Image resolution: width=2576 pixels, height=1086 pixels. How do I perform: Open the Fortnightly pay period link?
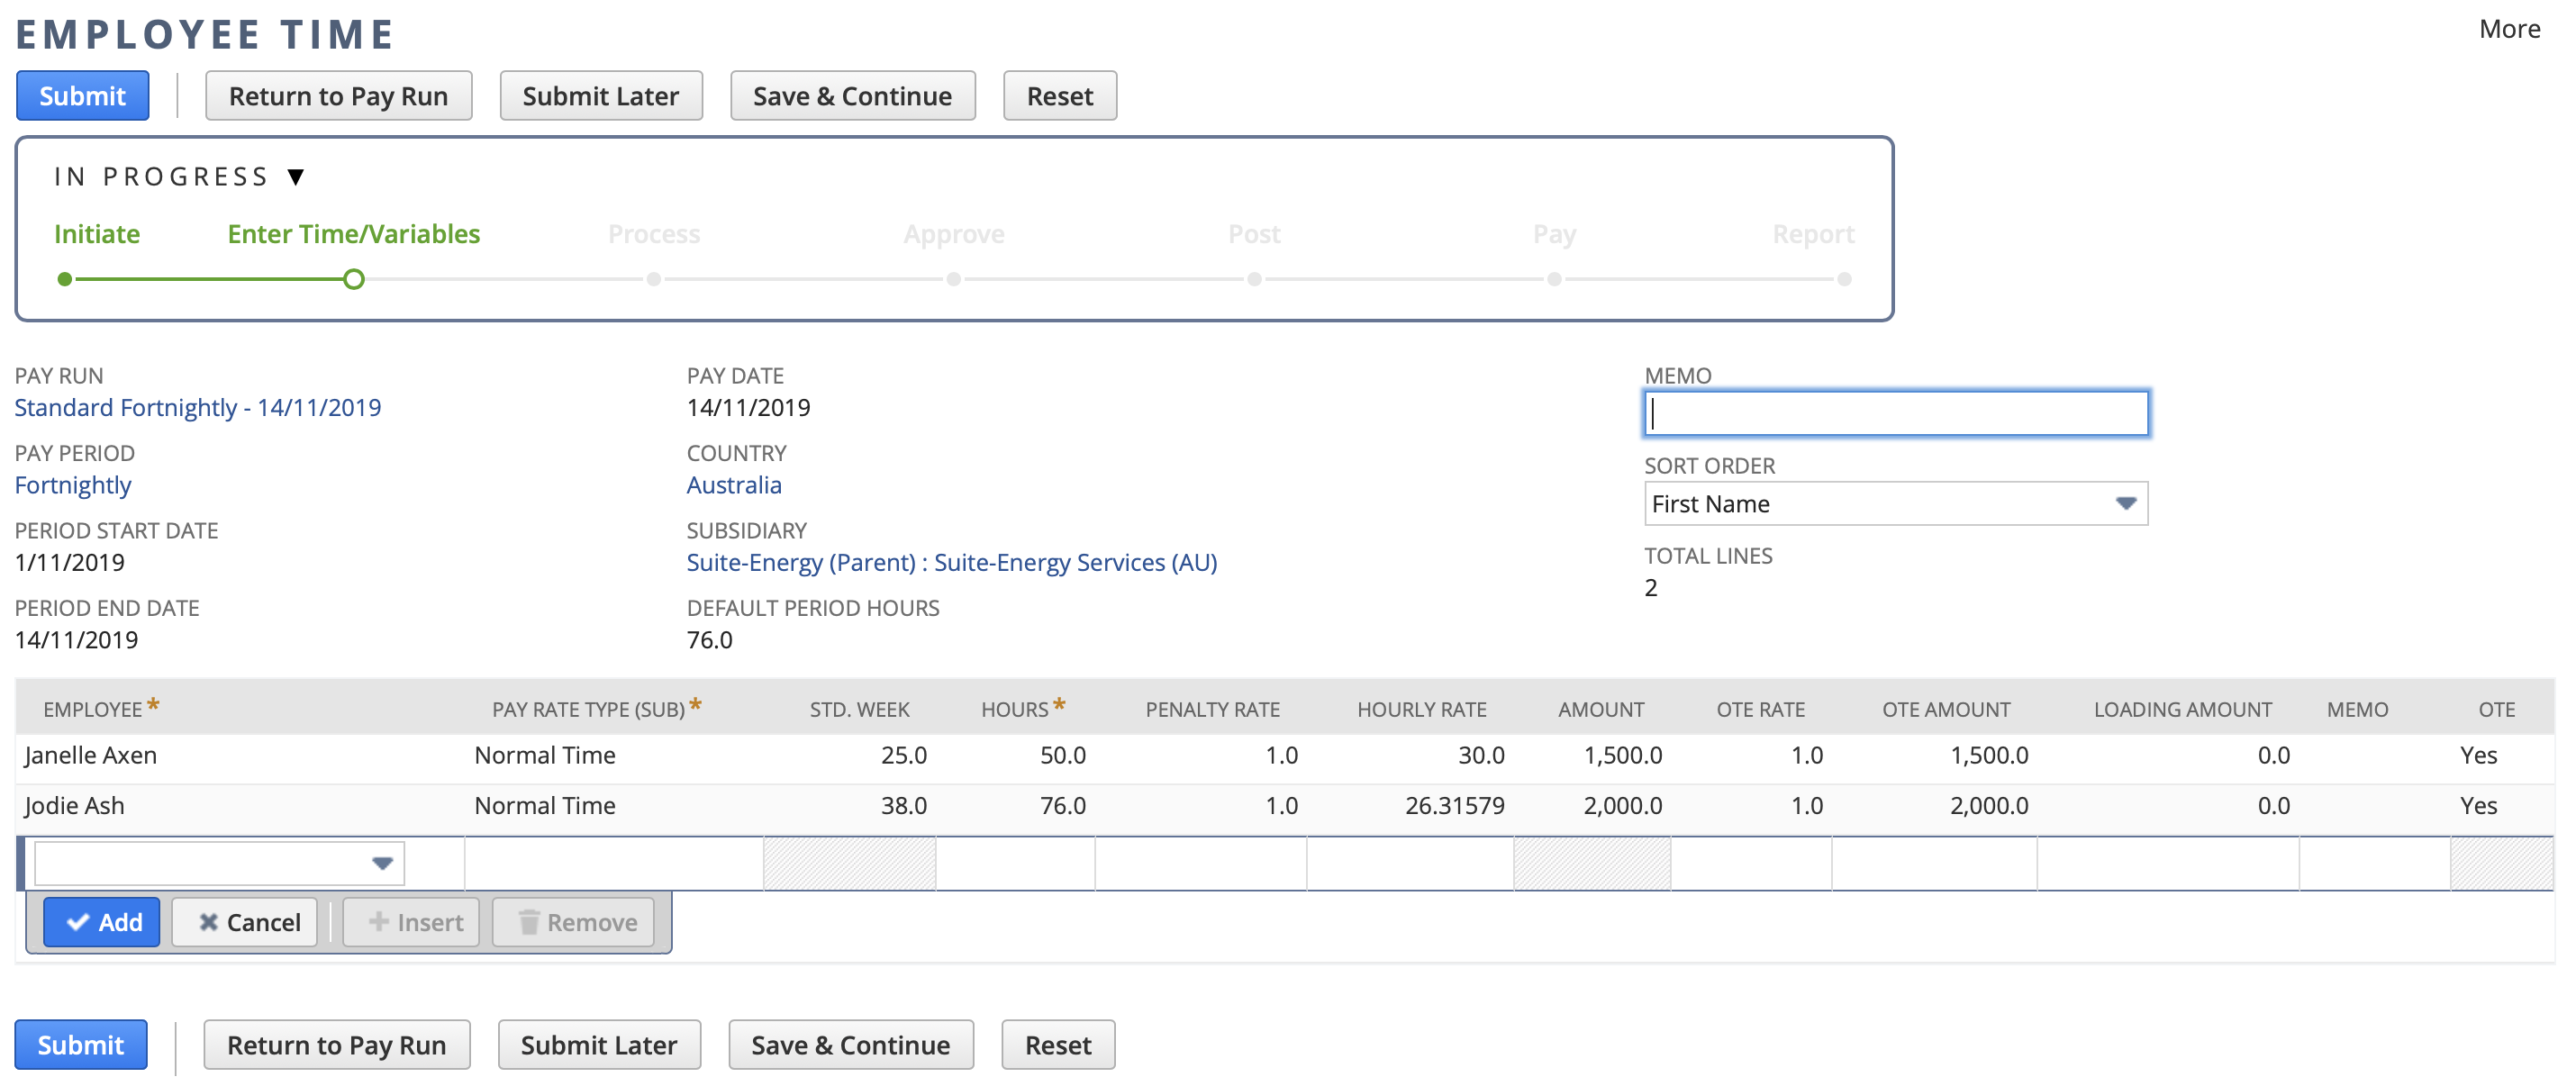coord(72,485)
